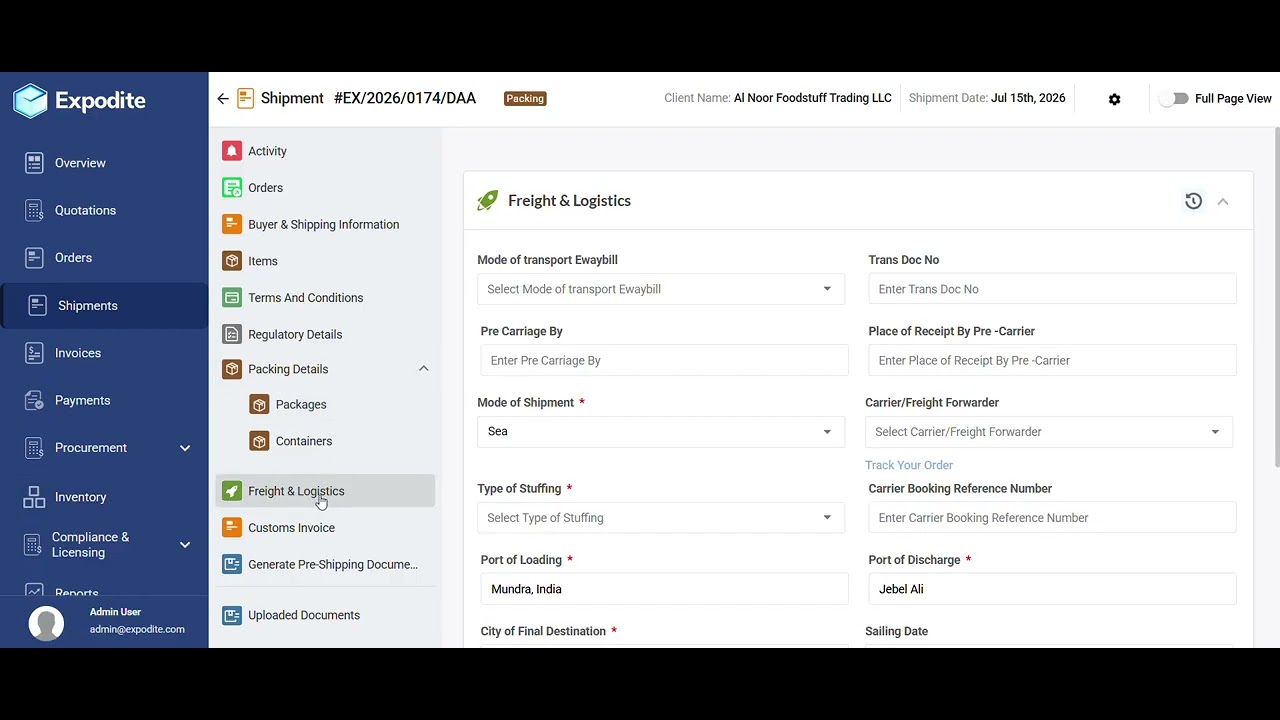Click the Pre Carriage By field
1280x720 pixels.
tap(665, 360)
